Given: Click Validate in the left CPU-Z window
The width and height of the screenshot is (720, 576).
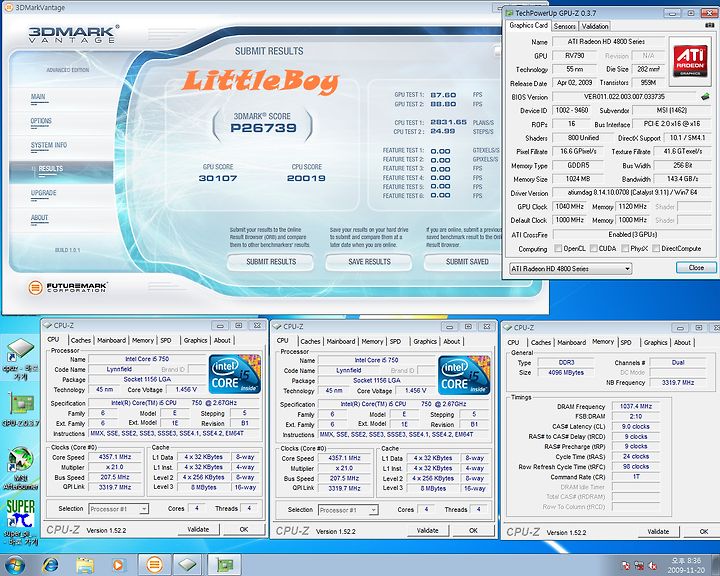Looking at the screenshot, I should click(x=198, y=529).
